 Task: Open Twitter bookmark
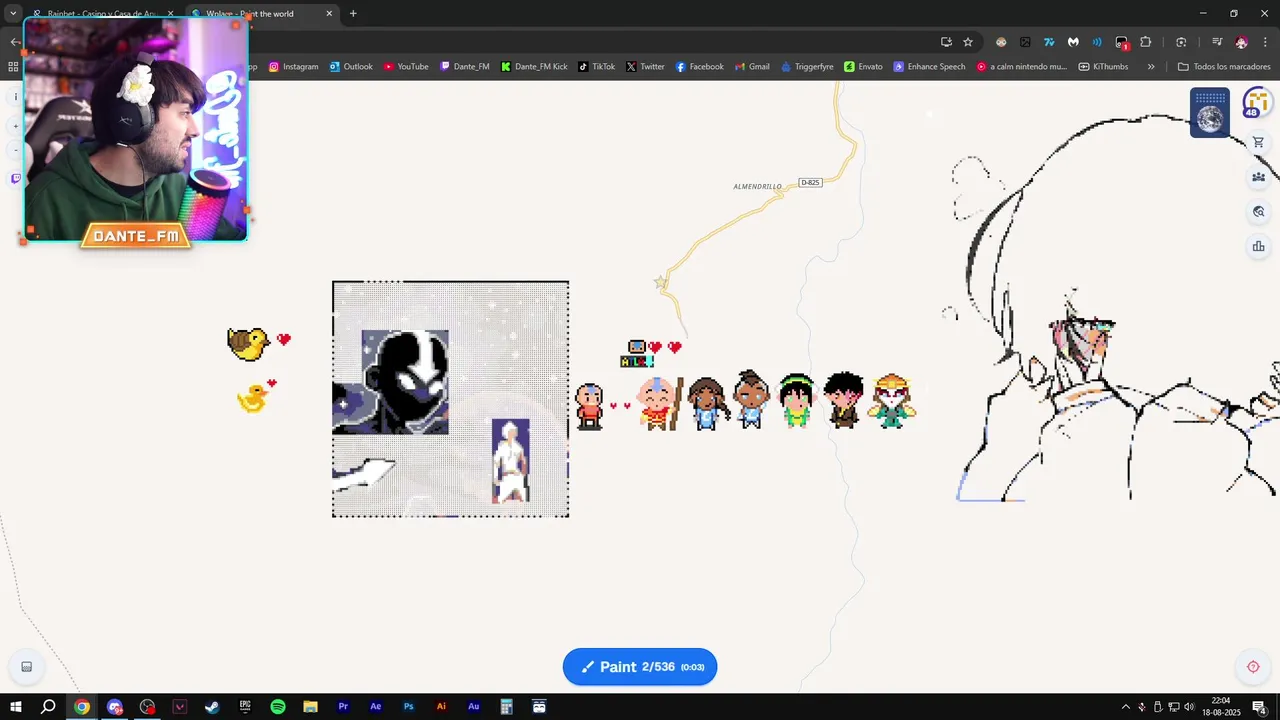645,67
